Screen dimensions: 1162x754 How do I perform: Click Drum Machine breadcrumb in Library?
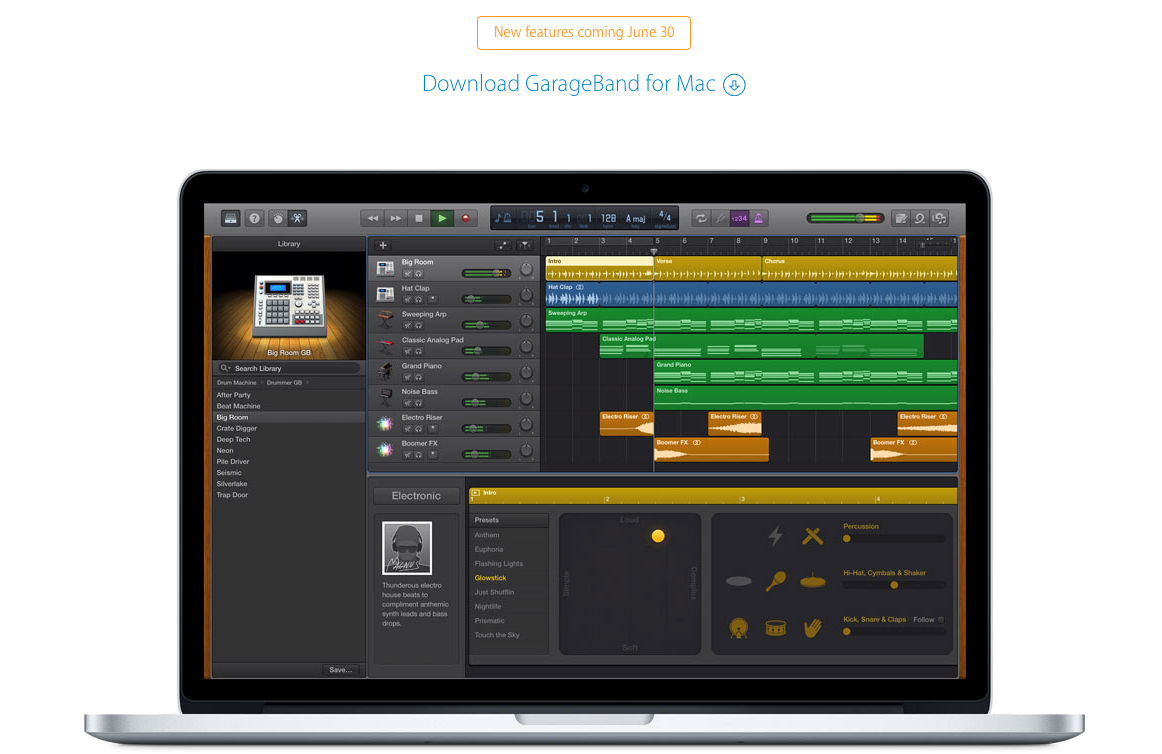236,383
